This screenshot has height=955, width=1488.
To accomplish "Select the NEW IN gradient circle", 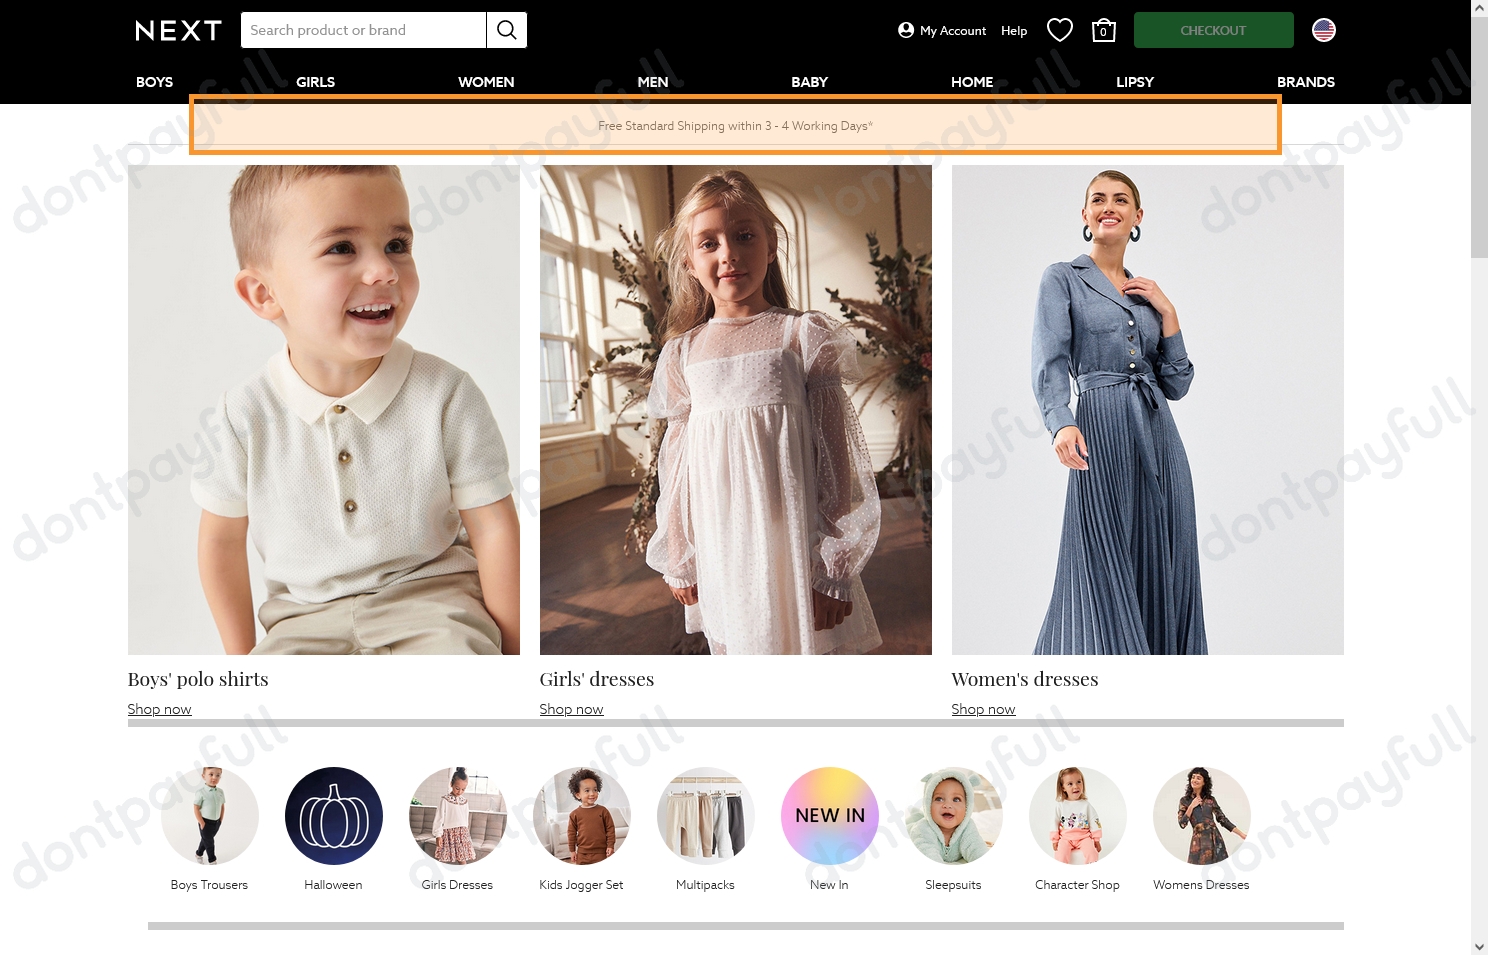I will point(830,816).
